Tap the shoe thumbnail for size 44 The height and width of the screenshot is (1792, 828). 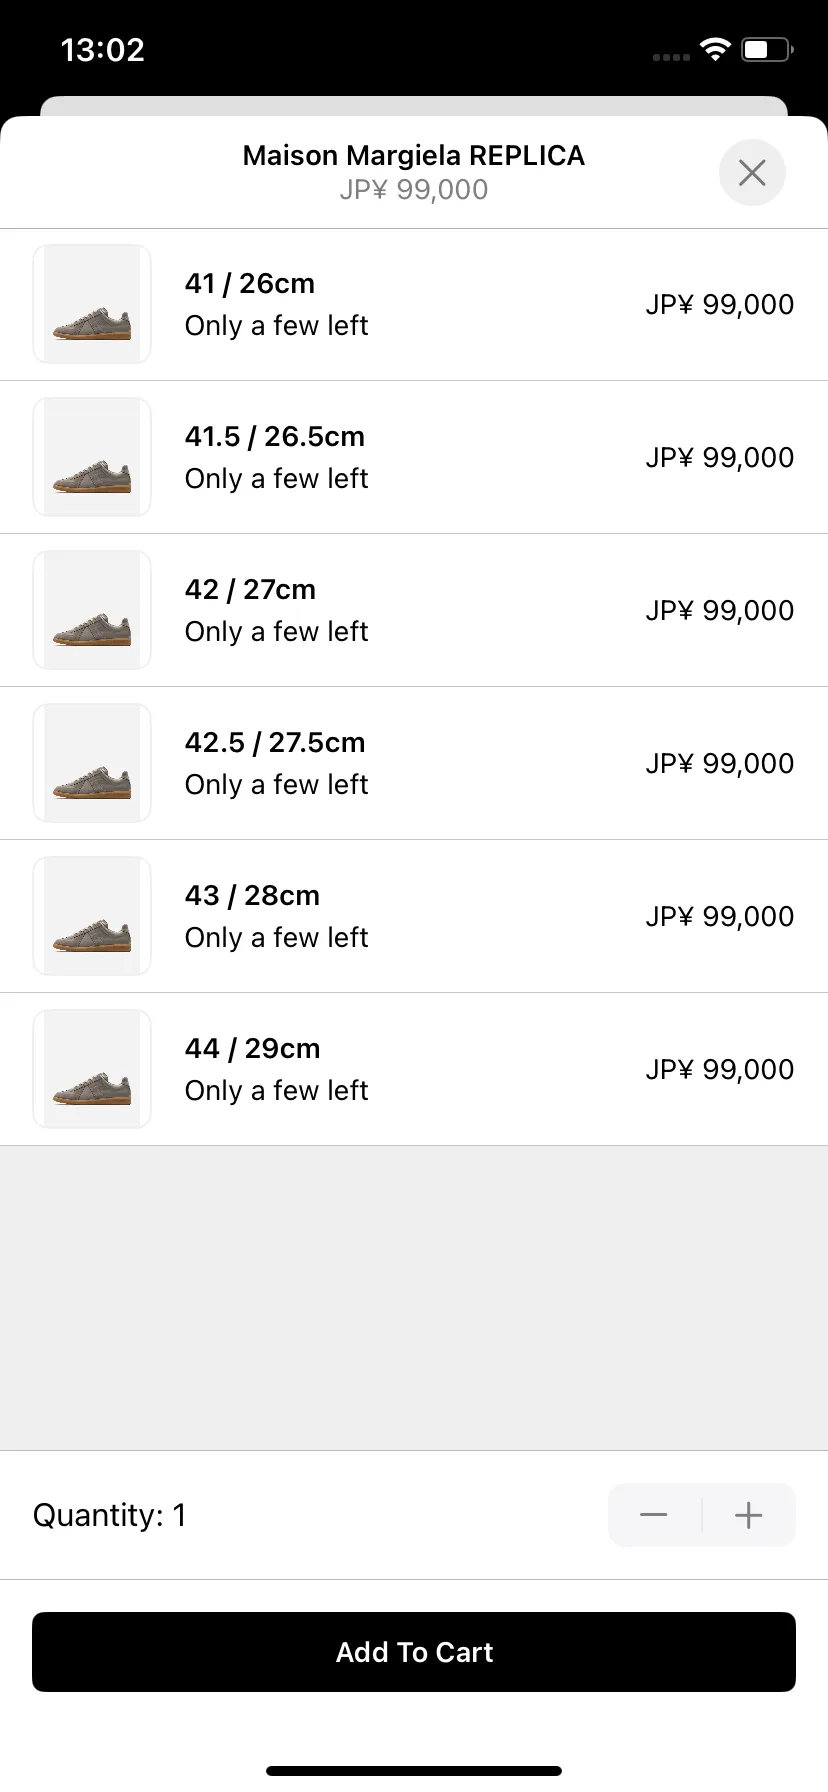point(92,1069)
